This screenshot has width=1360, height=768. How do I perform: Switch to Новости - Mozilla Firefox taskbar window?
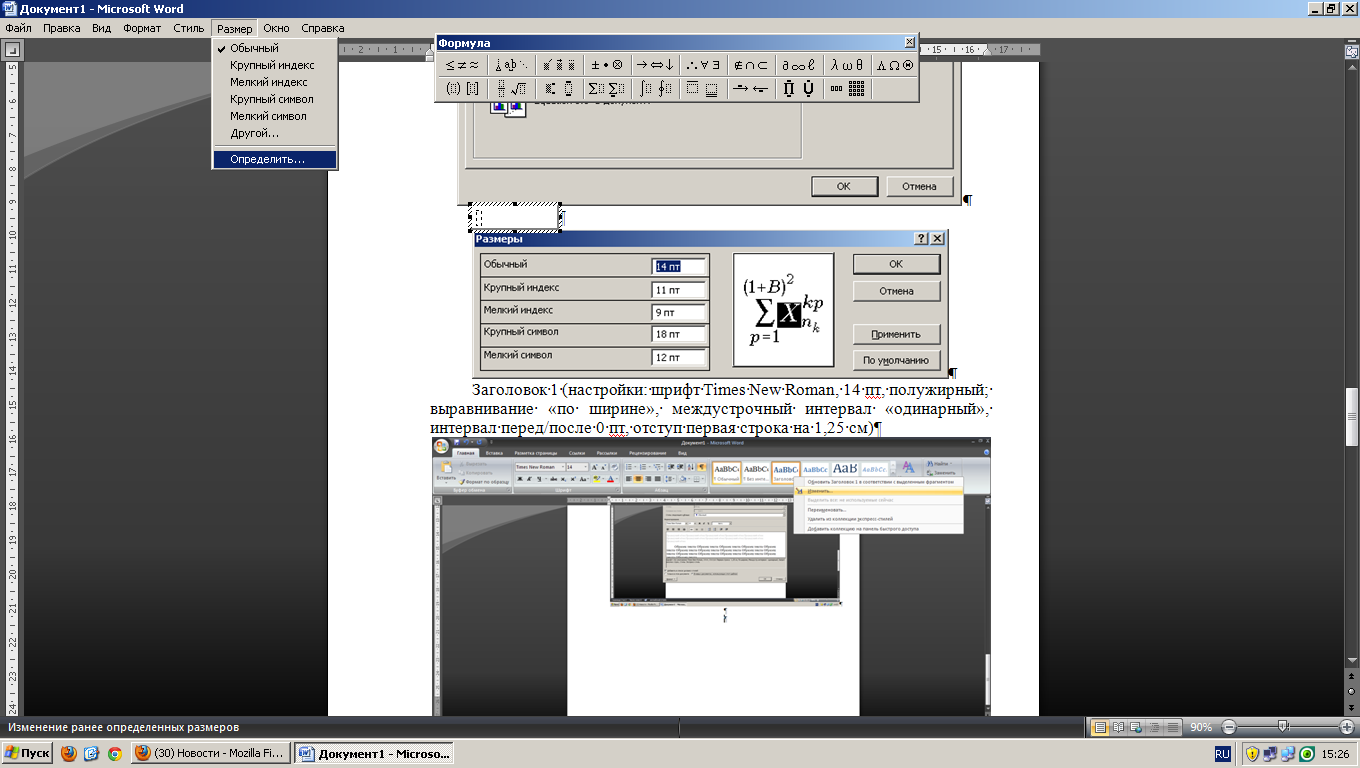click(210, 753)
